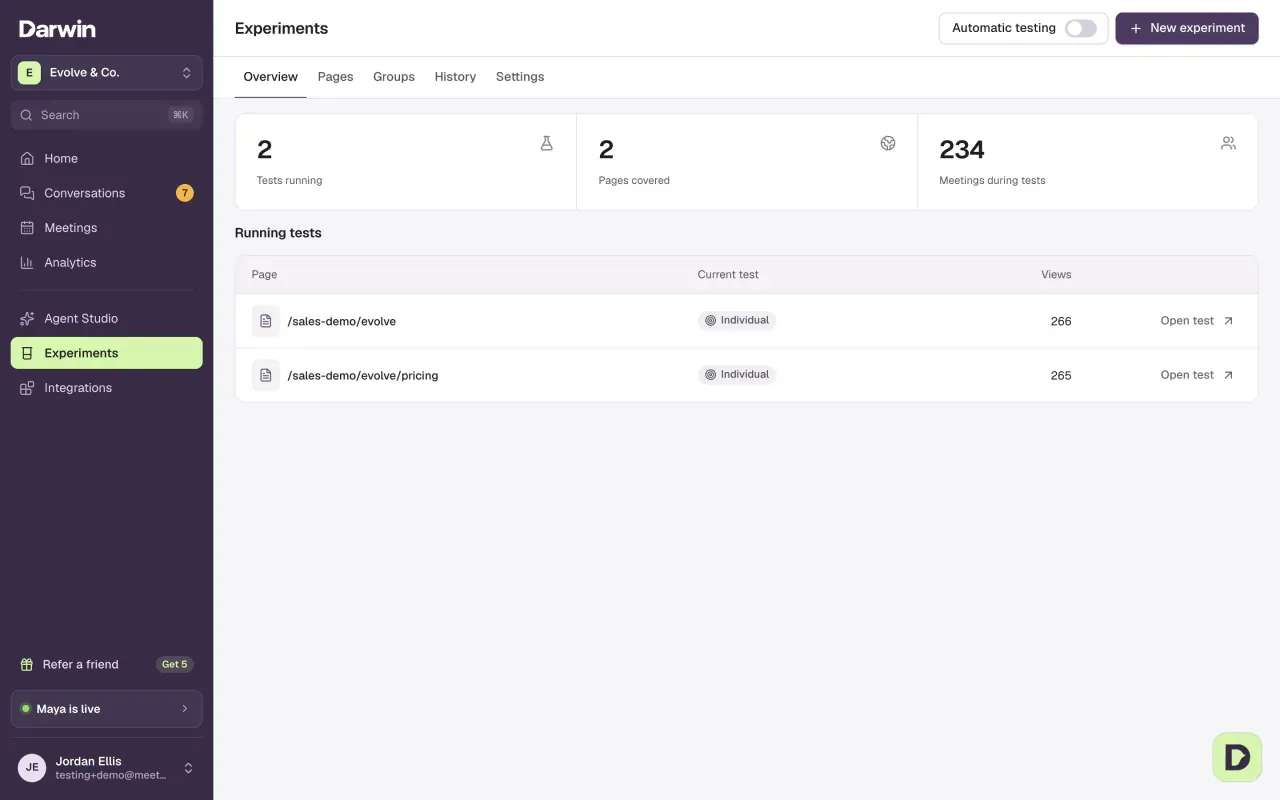
Task: Click the JE user avatar
Action: click(32, 768)
